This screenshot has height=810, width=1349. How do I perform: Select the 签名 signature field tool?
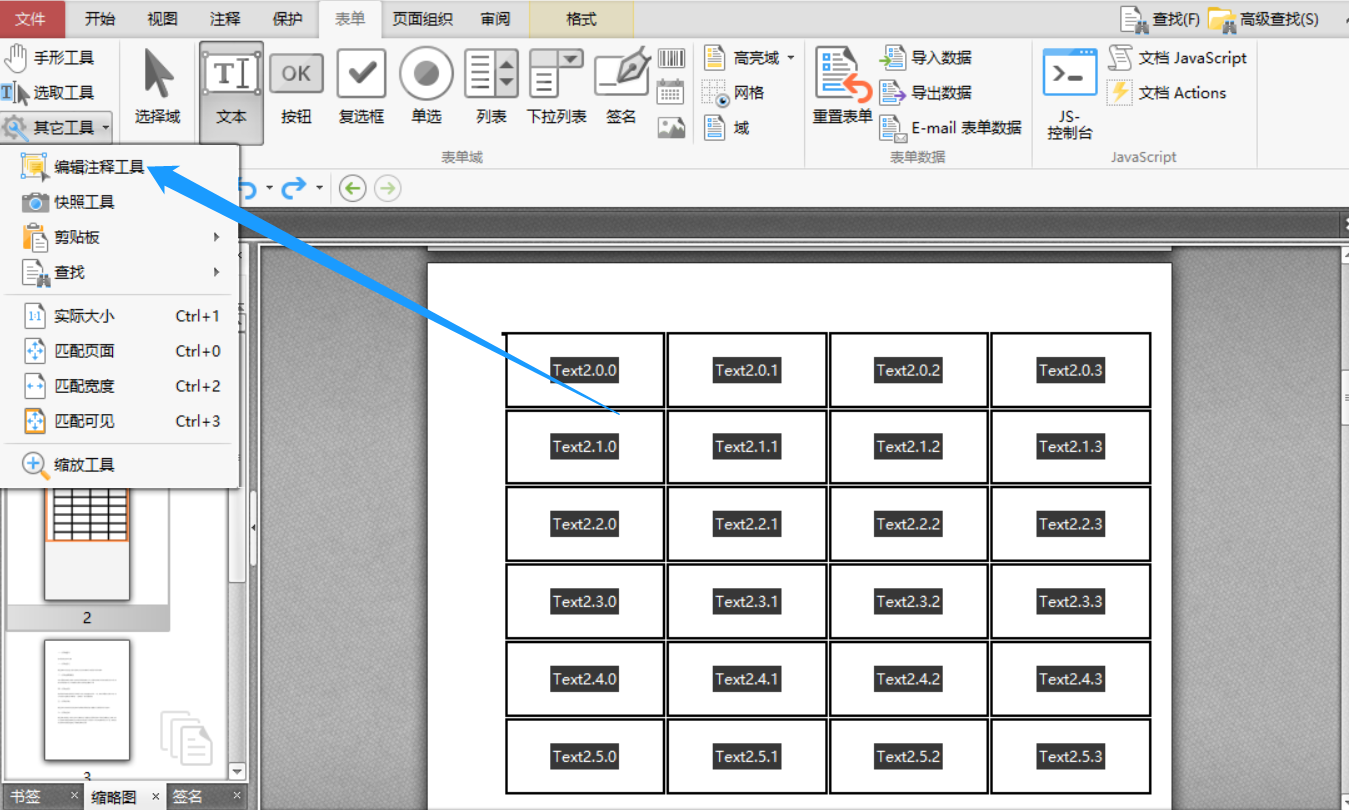click(621, 88)
